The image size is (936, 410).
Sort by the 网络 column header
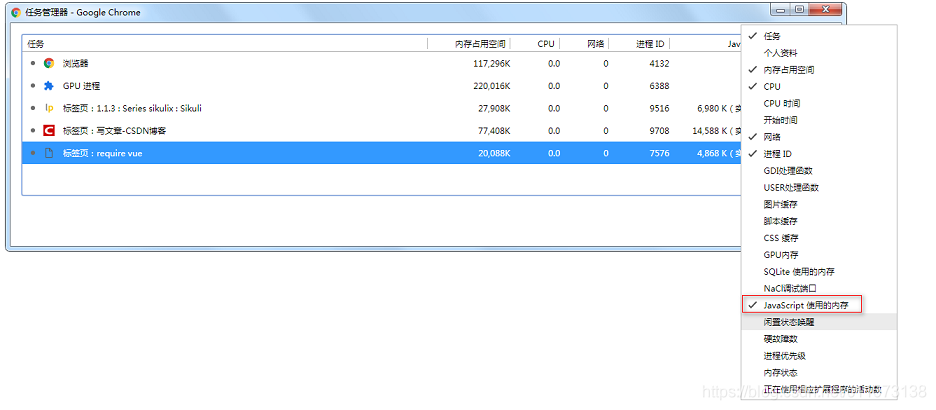[x=584, y=44]
